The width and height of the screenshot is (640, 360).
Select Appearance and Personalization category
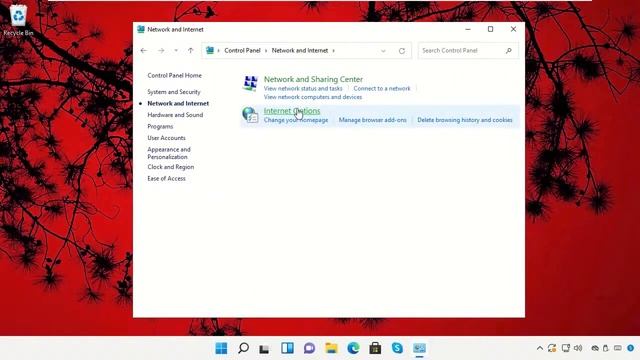pos(169,153)
